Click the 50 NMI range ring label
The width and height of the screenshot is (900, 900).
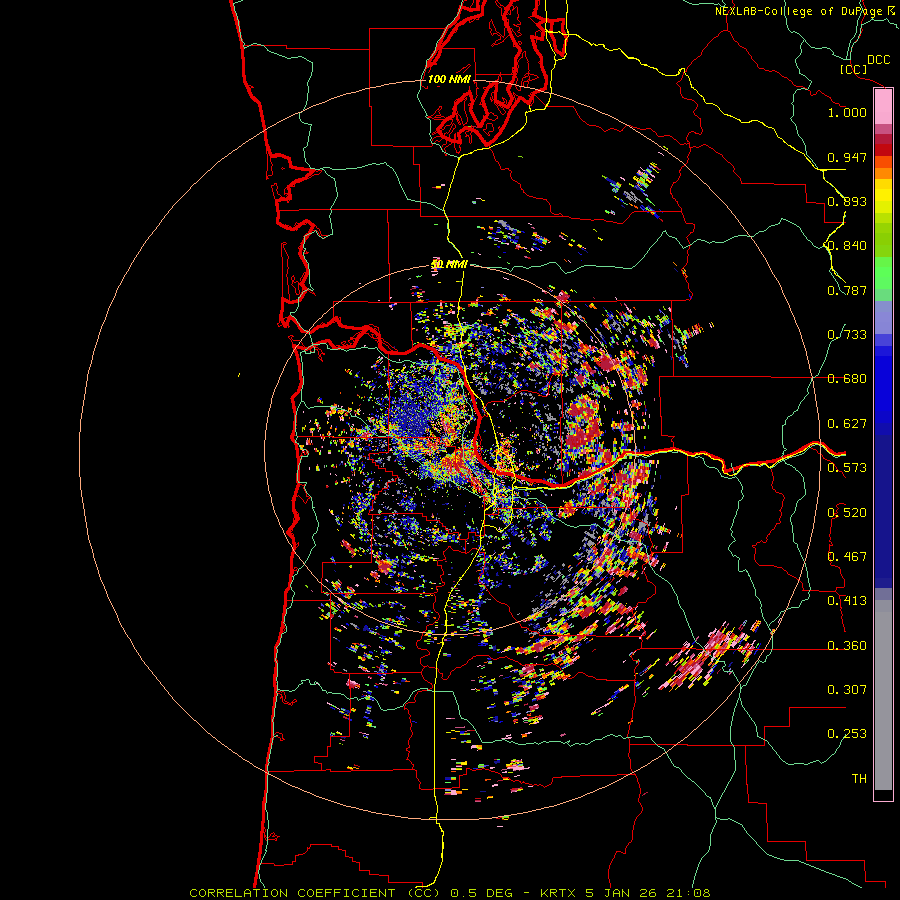pyautogui.click(x=449, y=265)
